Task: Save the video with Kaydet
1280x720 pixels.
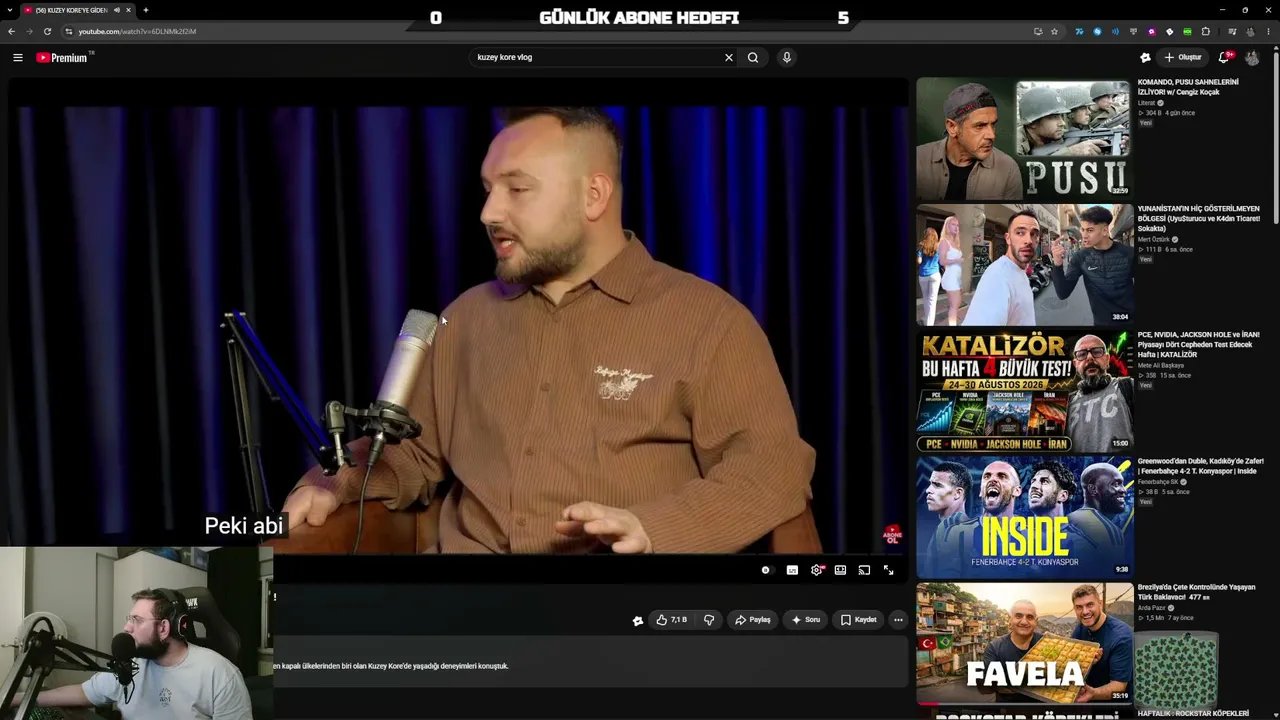Action: tap(858, 620)
